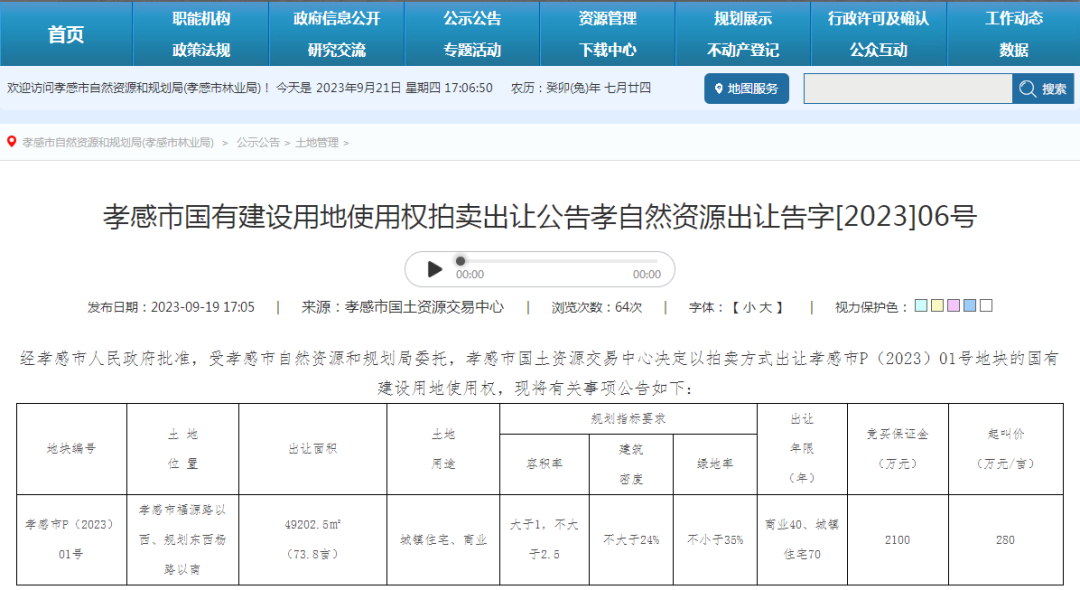Play the audio reading of the announcement
This screenshot has height=590, width=1080.
tap(434, 269)
